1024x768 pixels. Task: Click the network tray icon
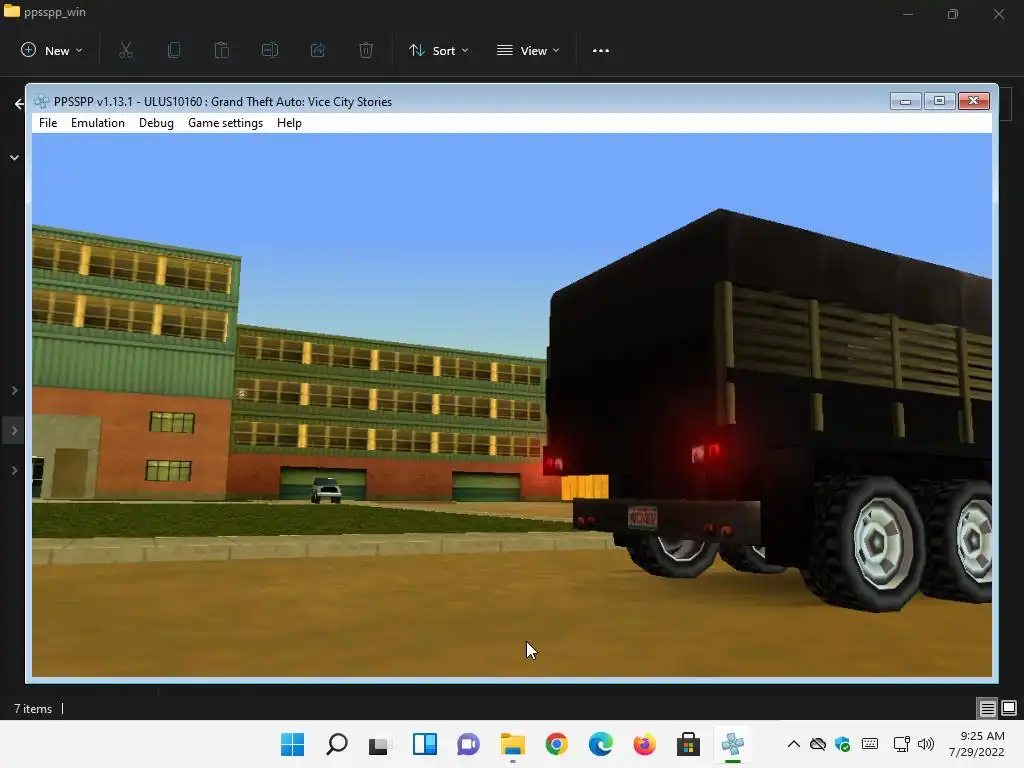[901, 744]
